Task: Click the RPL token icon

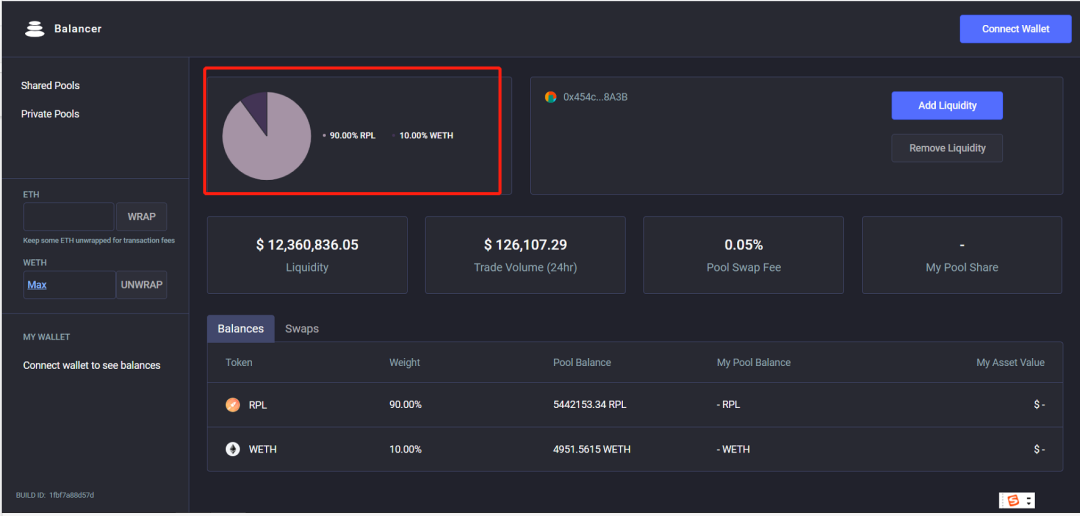Action: pyautogui.click(x=233, y=405)
